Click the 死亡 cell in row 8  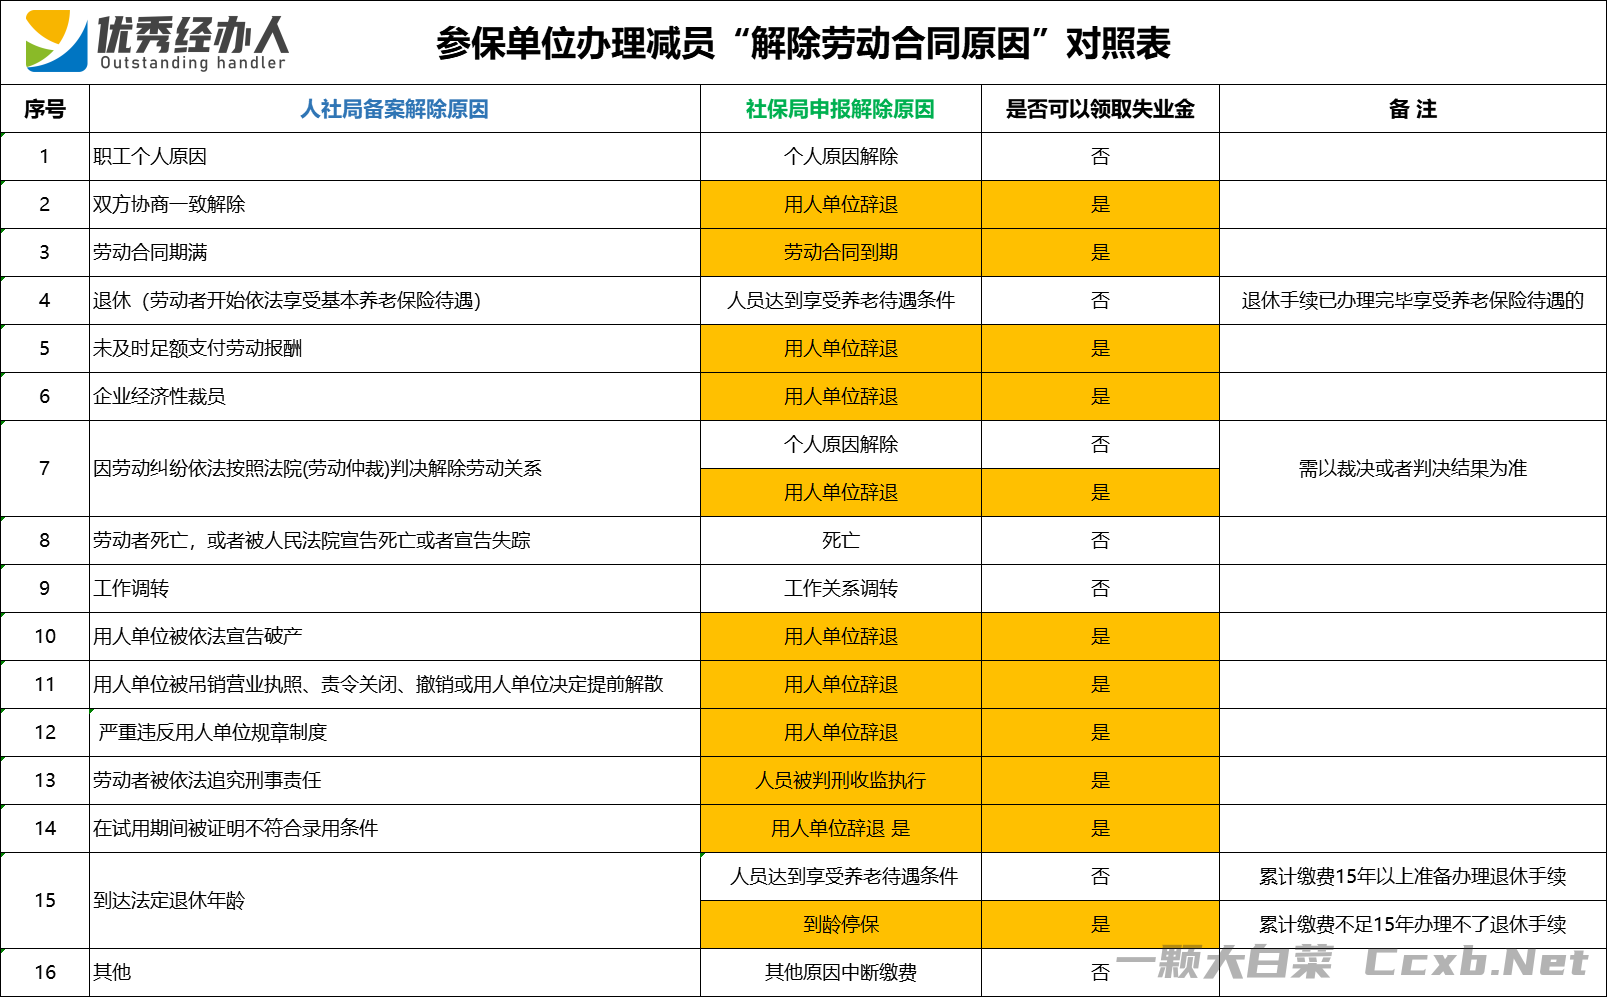840,541
